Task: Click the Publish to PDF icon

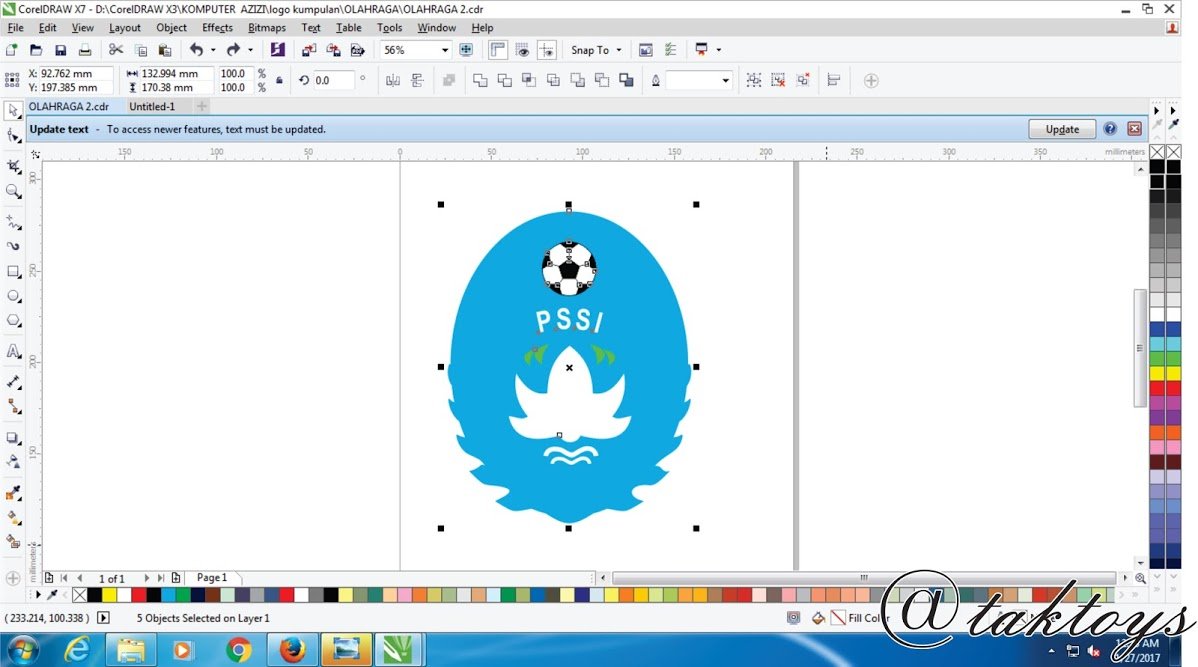Action: [x=358, y=50]
